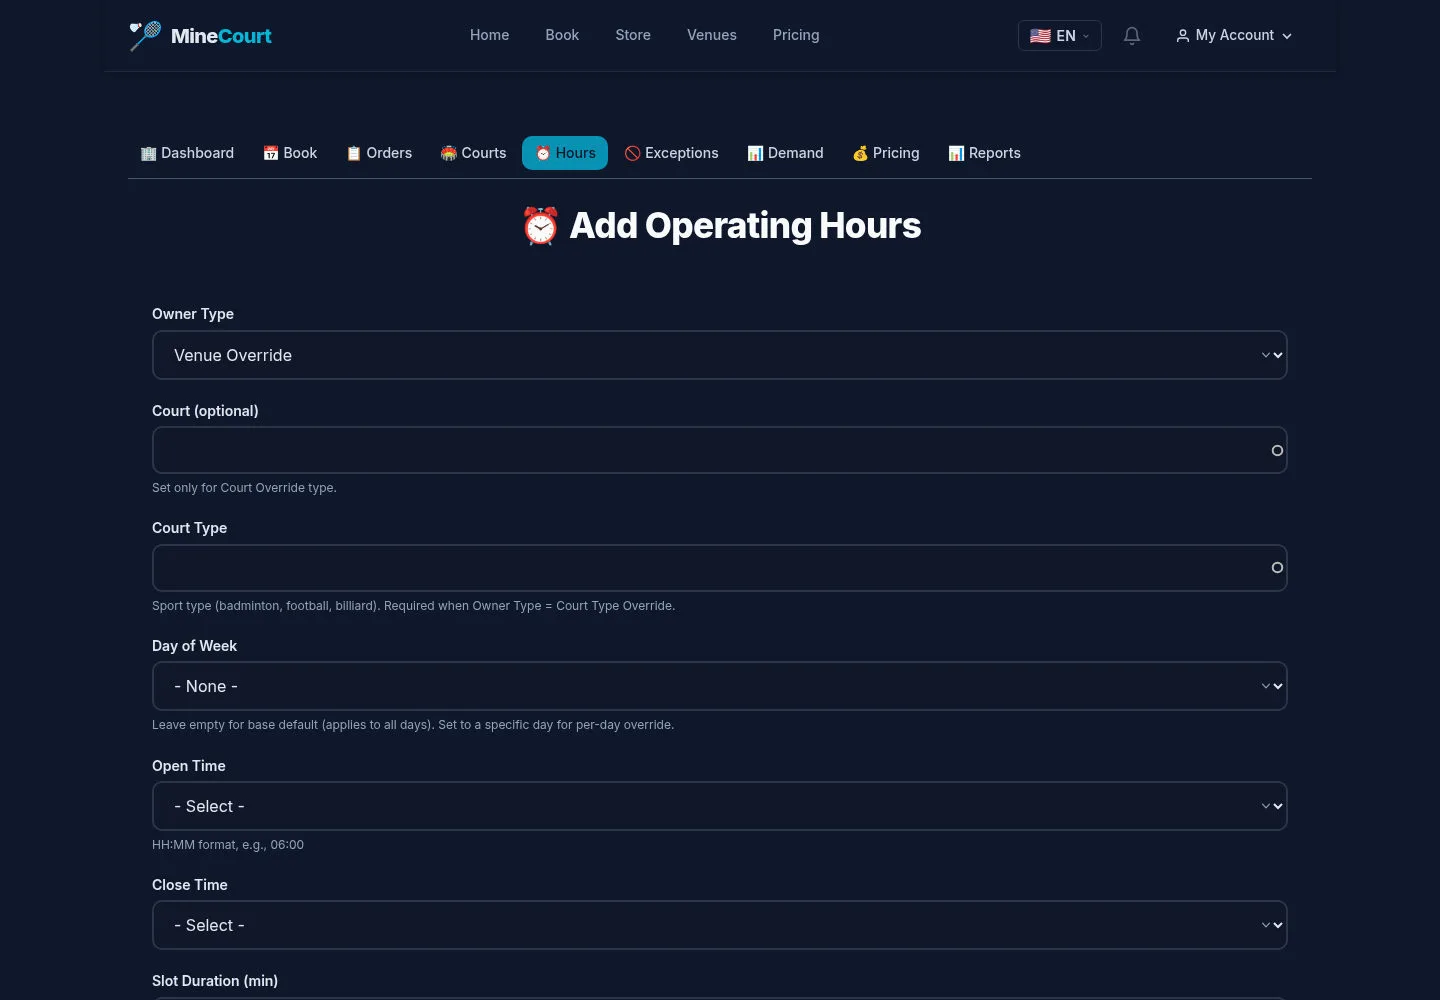Click Pricing in the top navigation bar
The width and height of the screenshot is (1440, 1000).
tap(796, 35)
